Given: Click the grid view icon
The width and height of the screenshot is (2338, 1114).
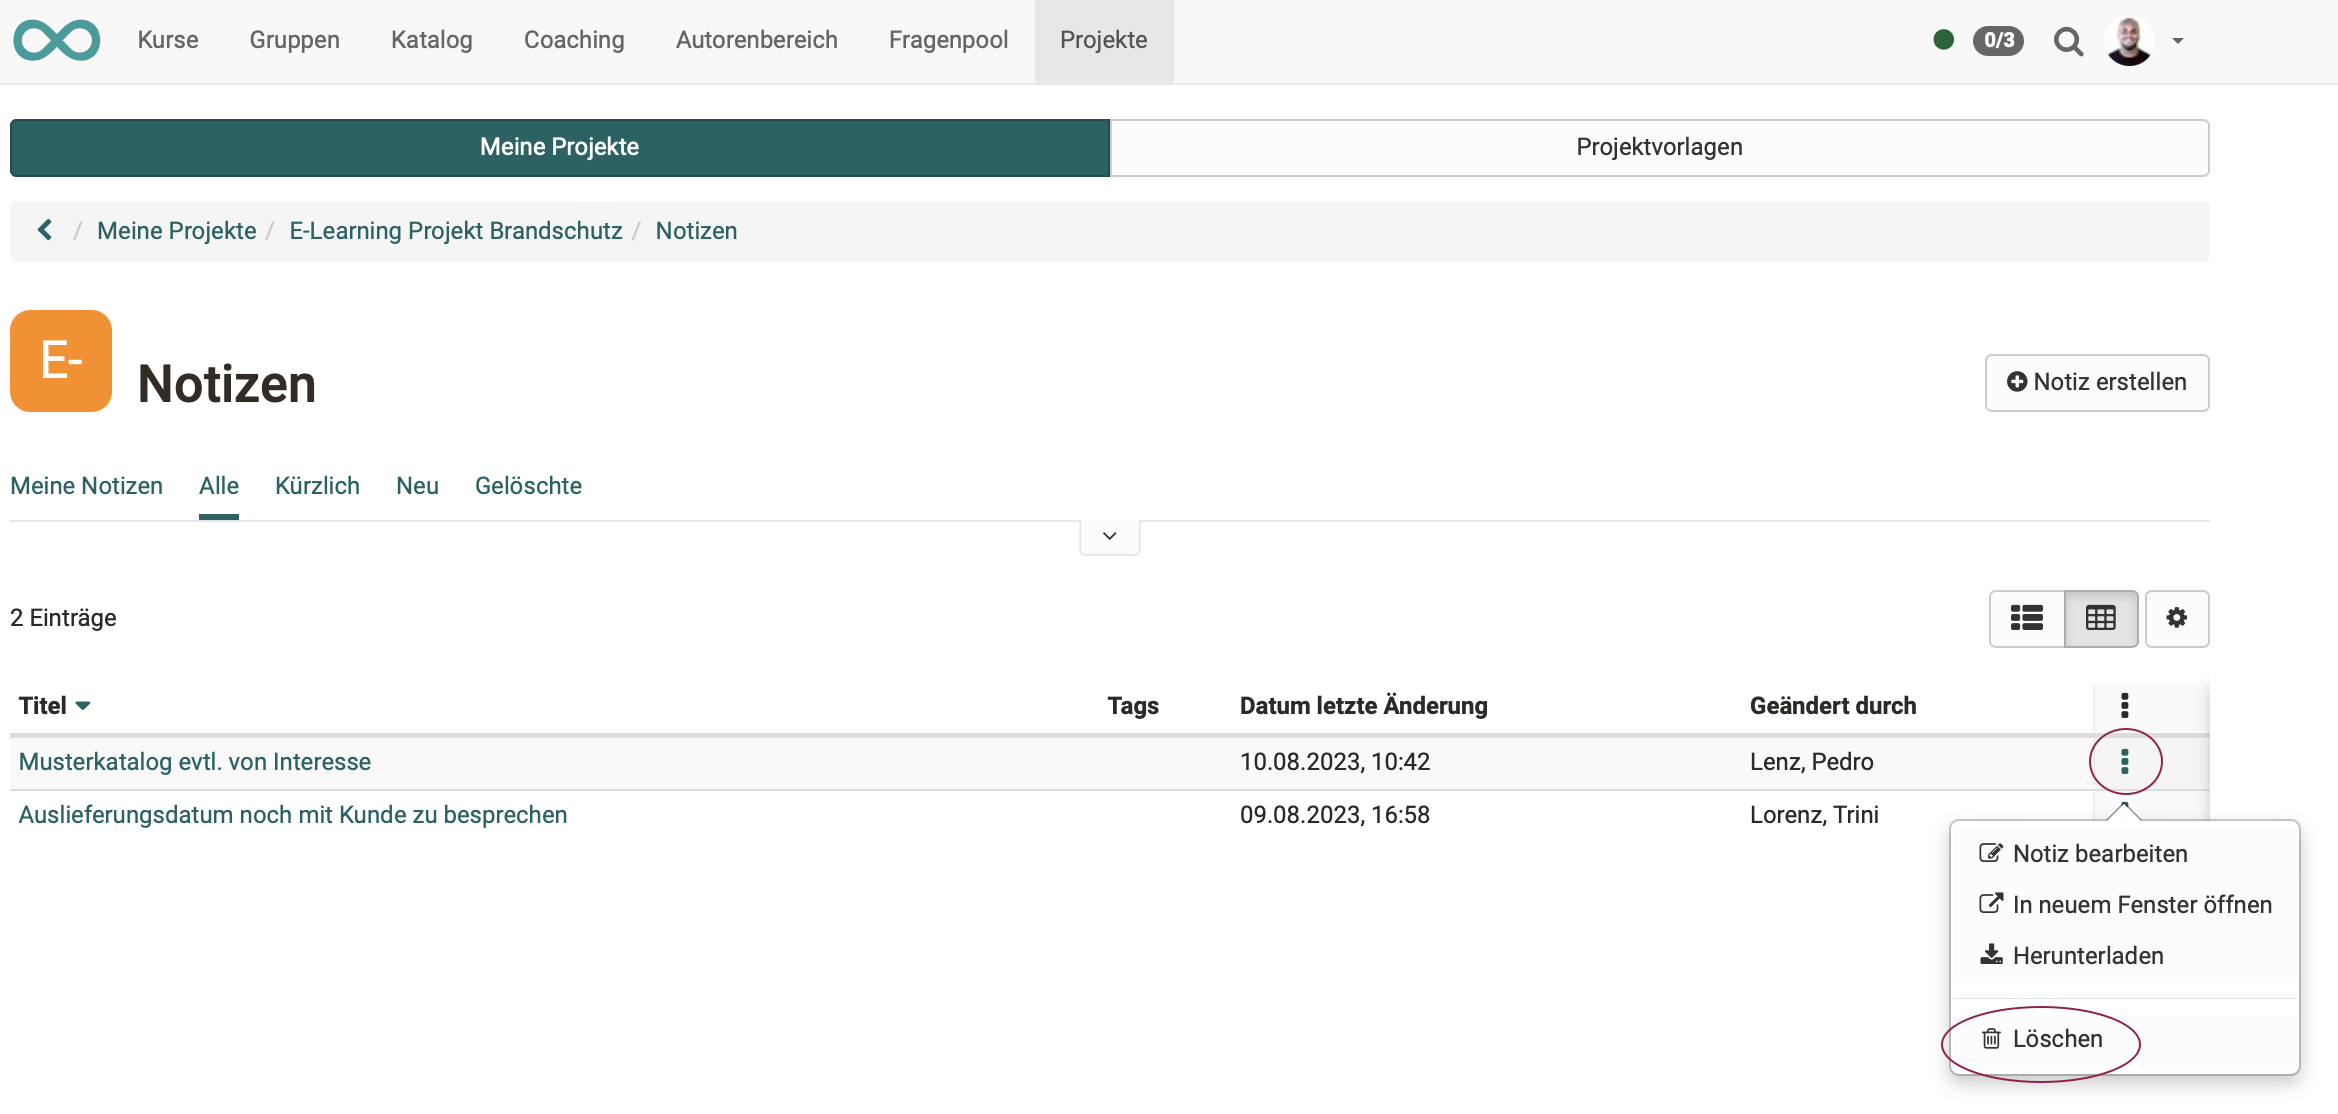Looking at the screenshot, I should pyautogui.click(x=2101, y=616).
